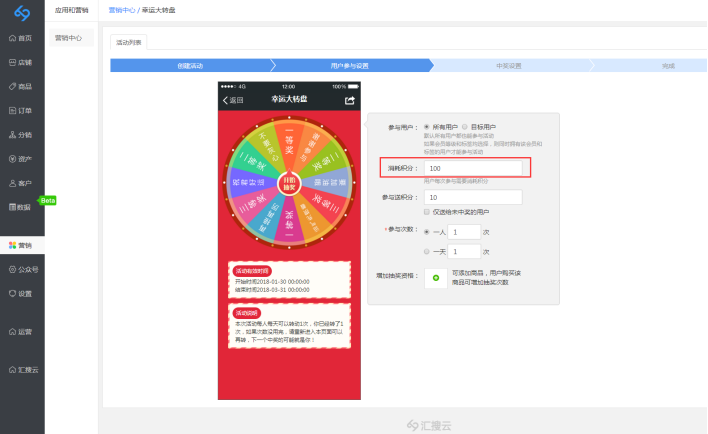The image size is (708, 434).
Task: Open 客户 customers section
Action: click(21, 183)
